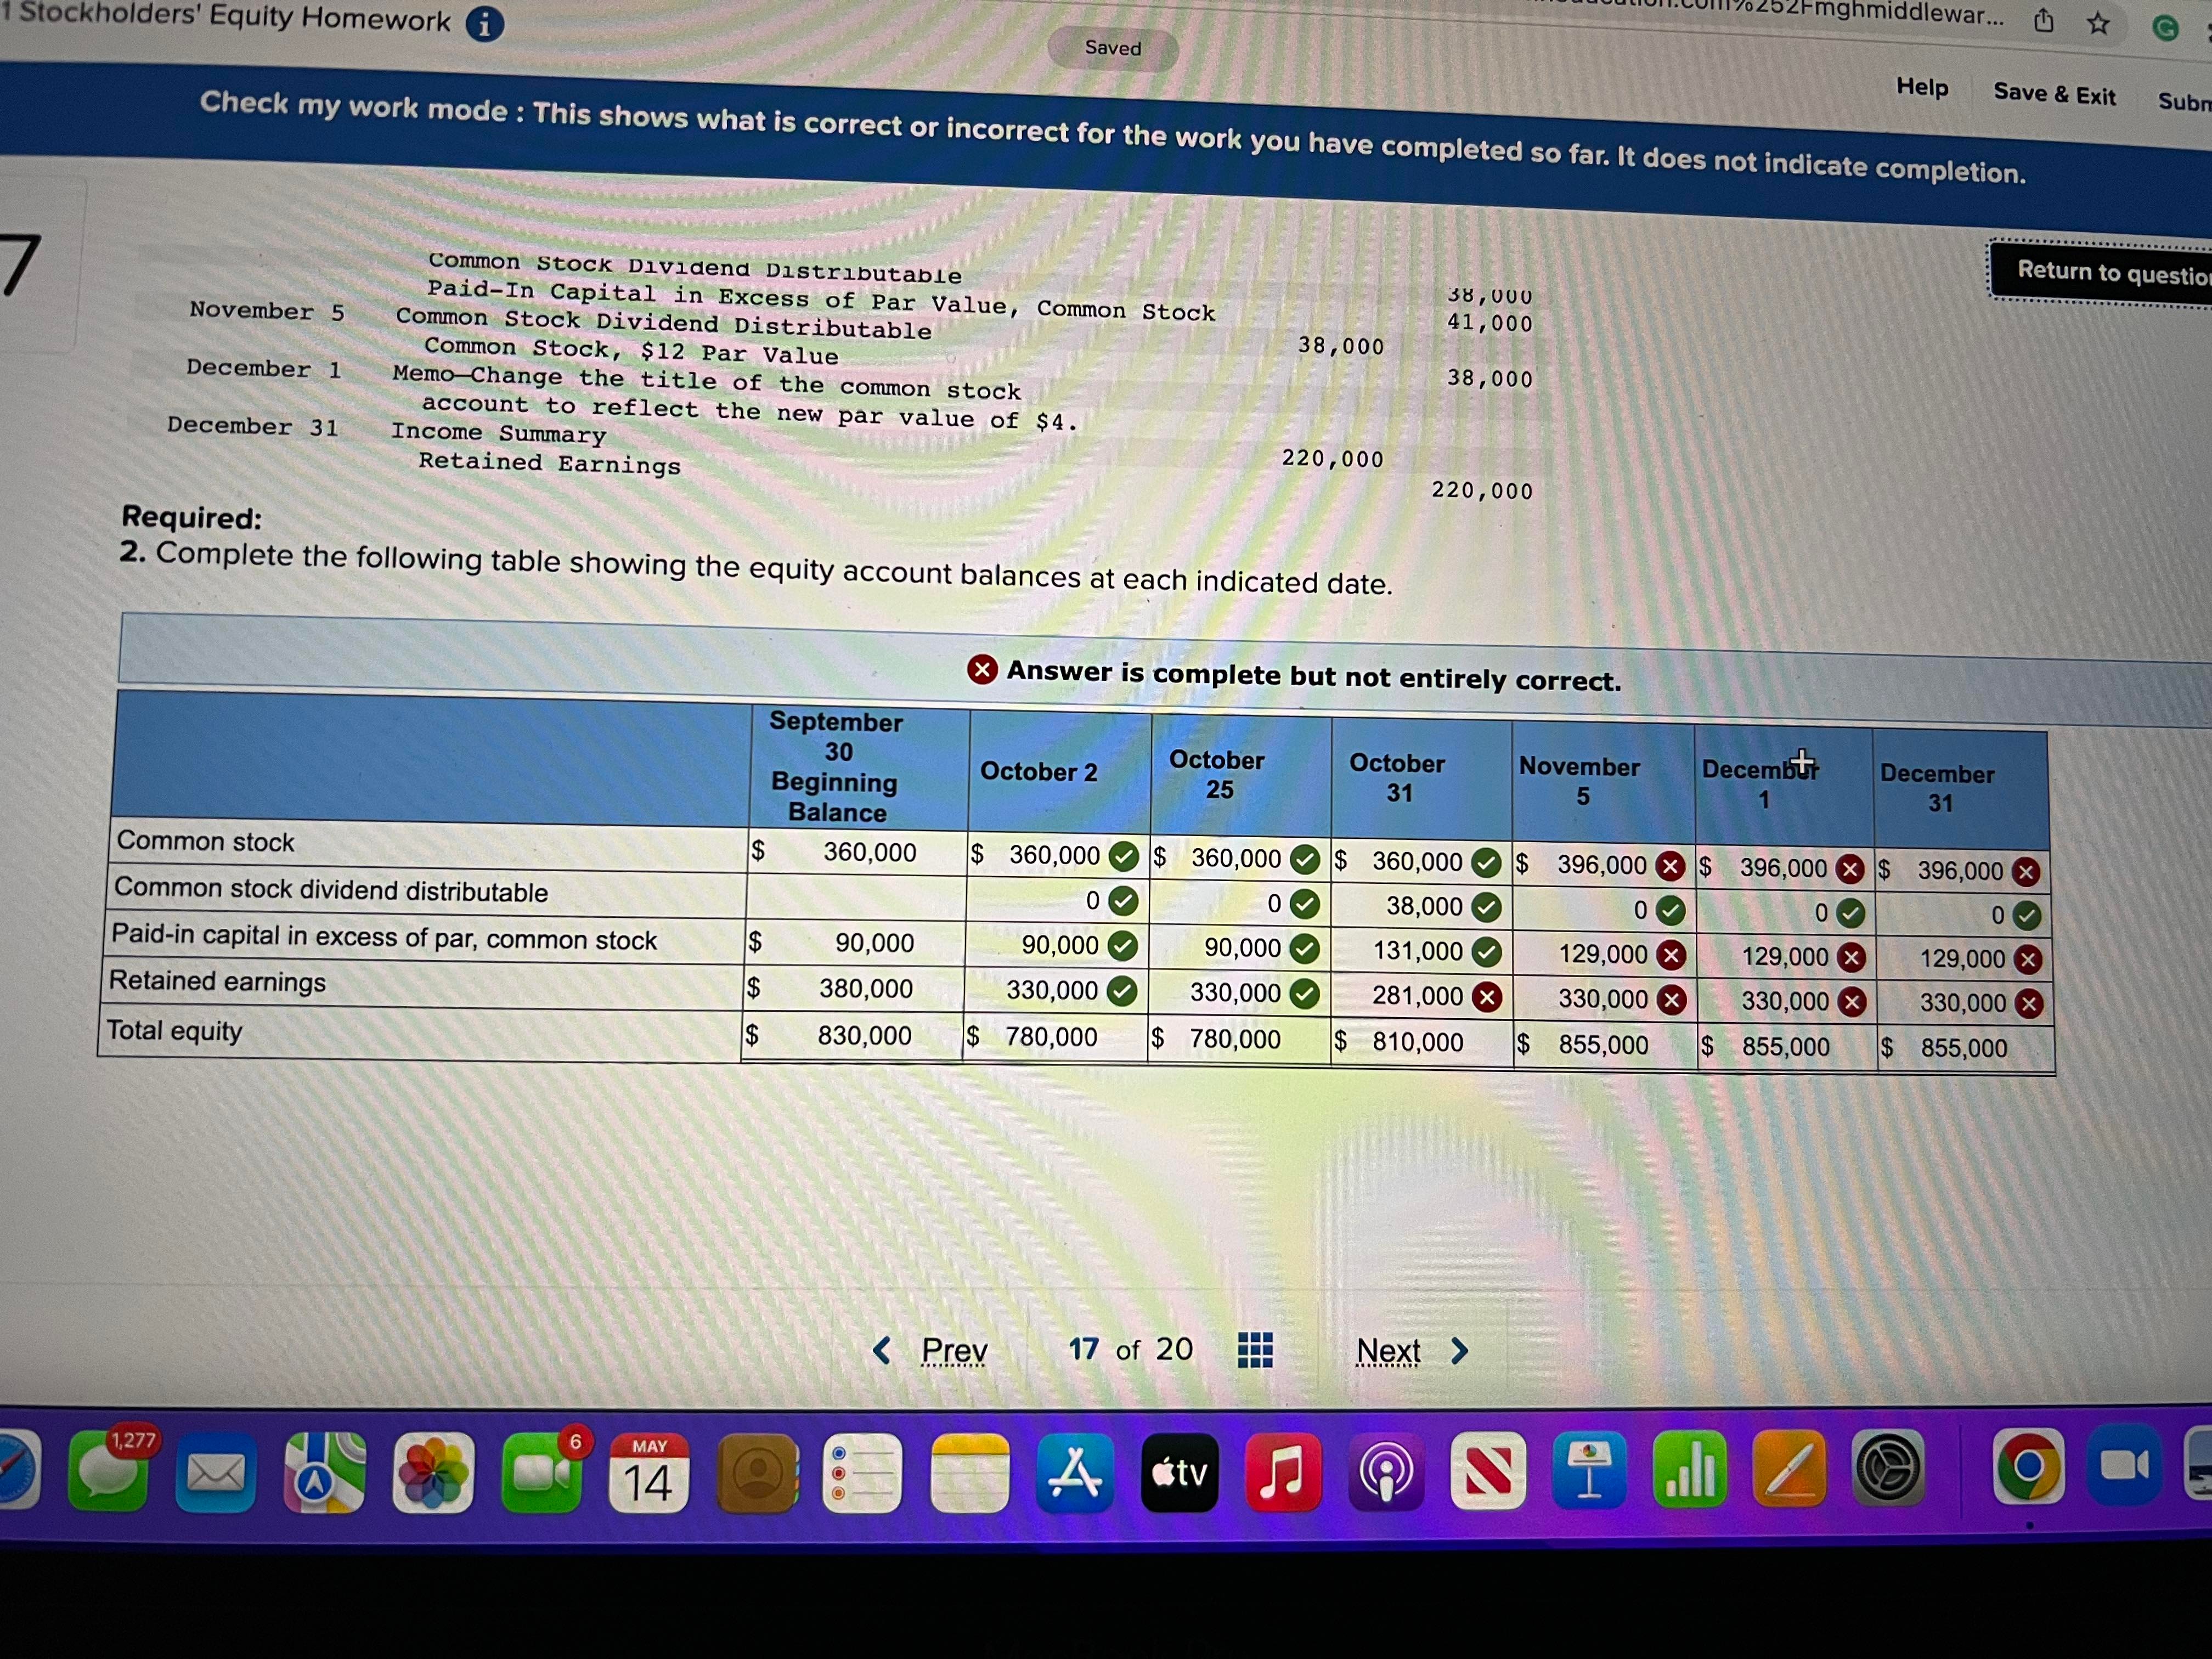Click the Help link

tap(1922, 87)
